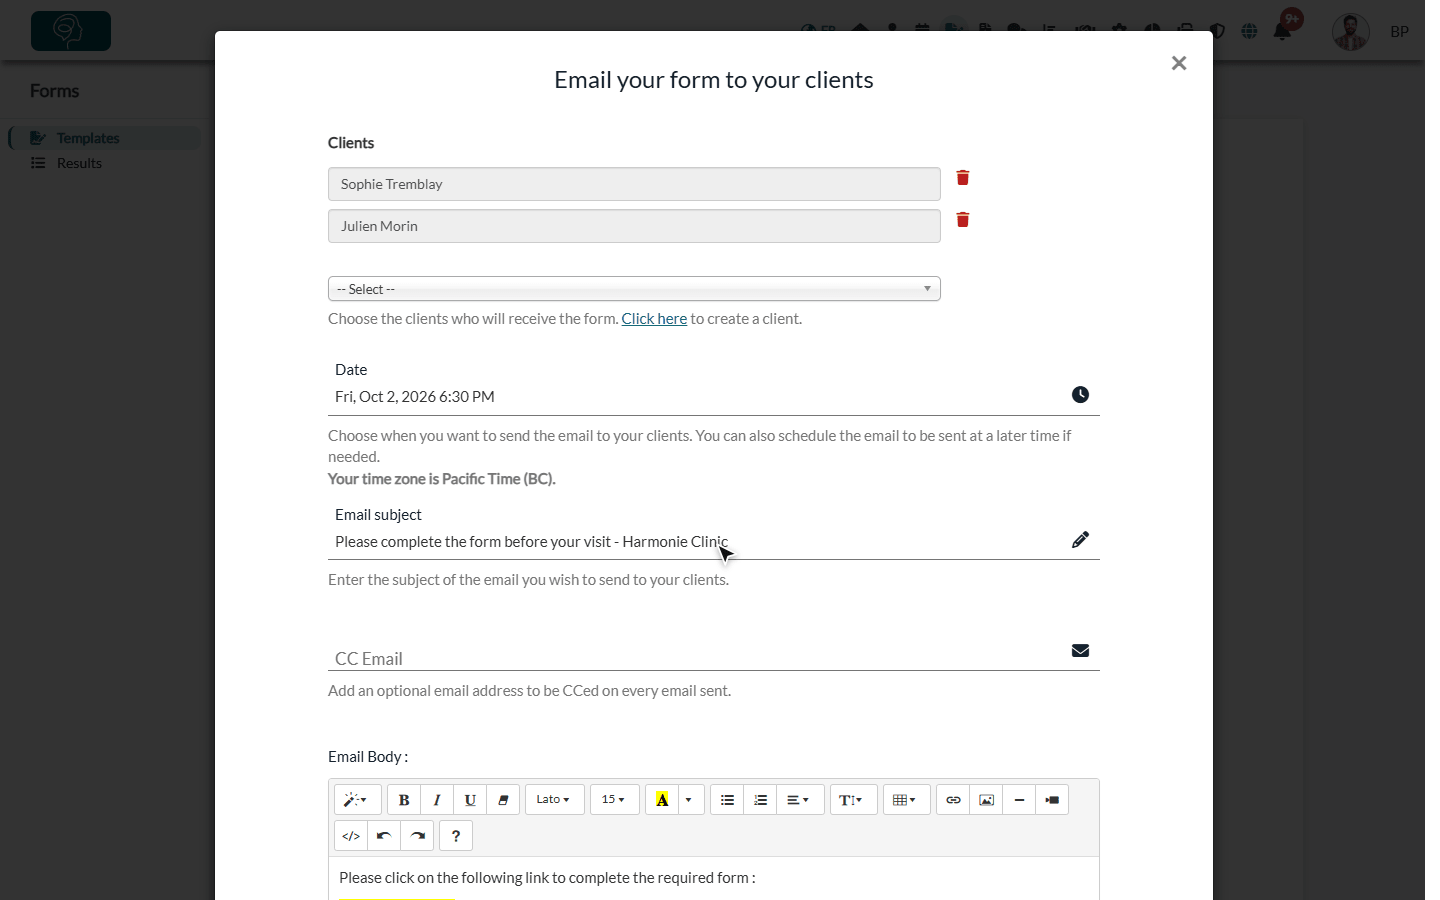Open notifications bell with 9+ badge

[x=1283, y=30]
